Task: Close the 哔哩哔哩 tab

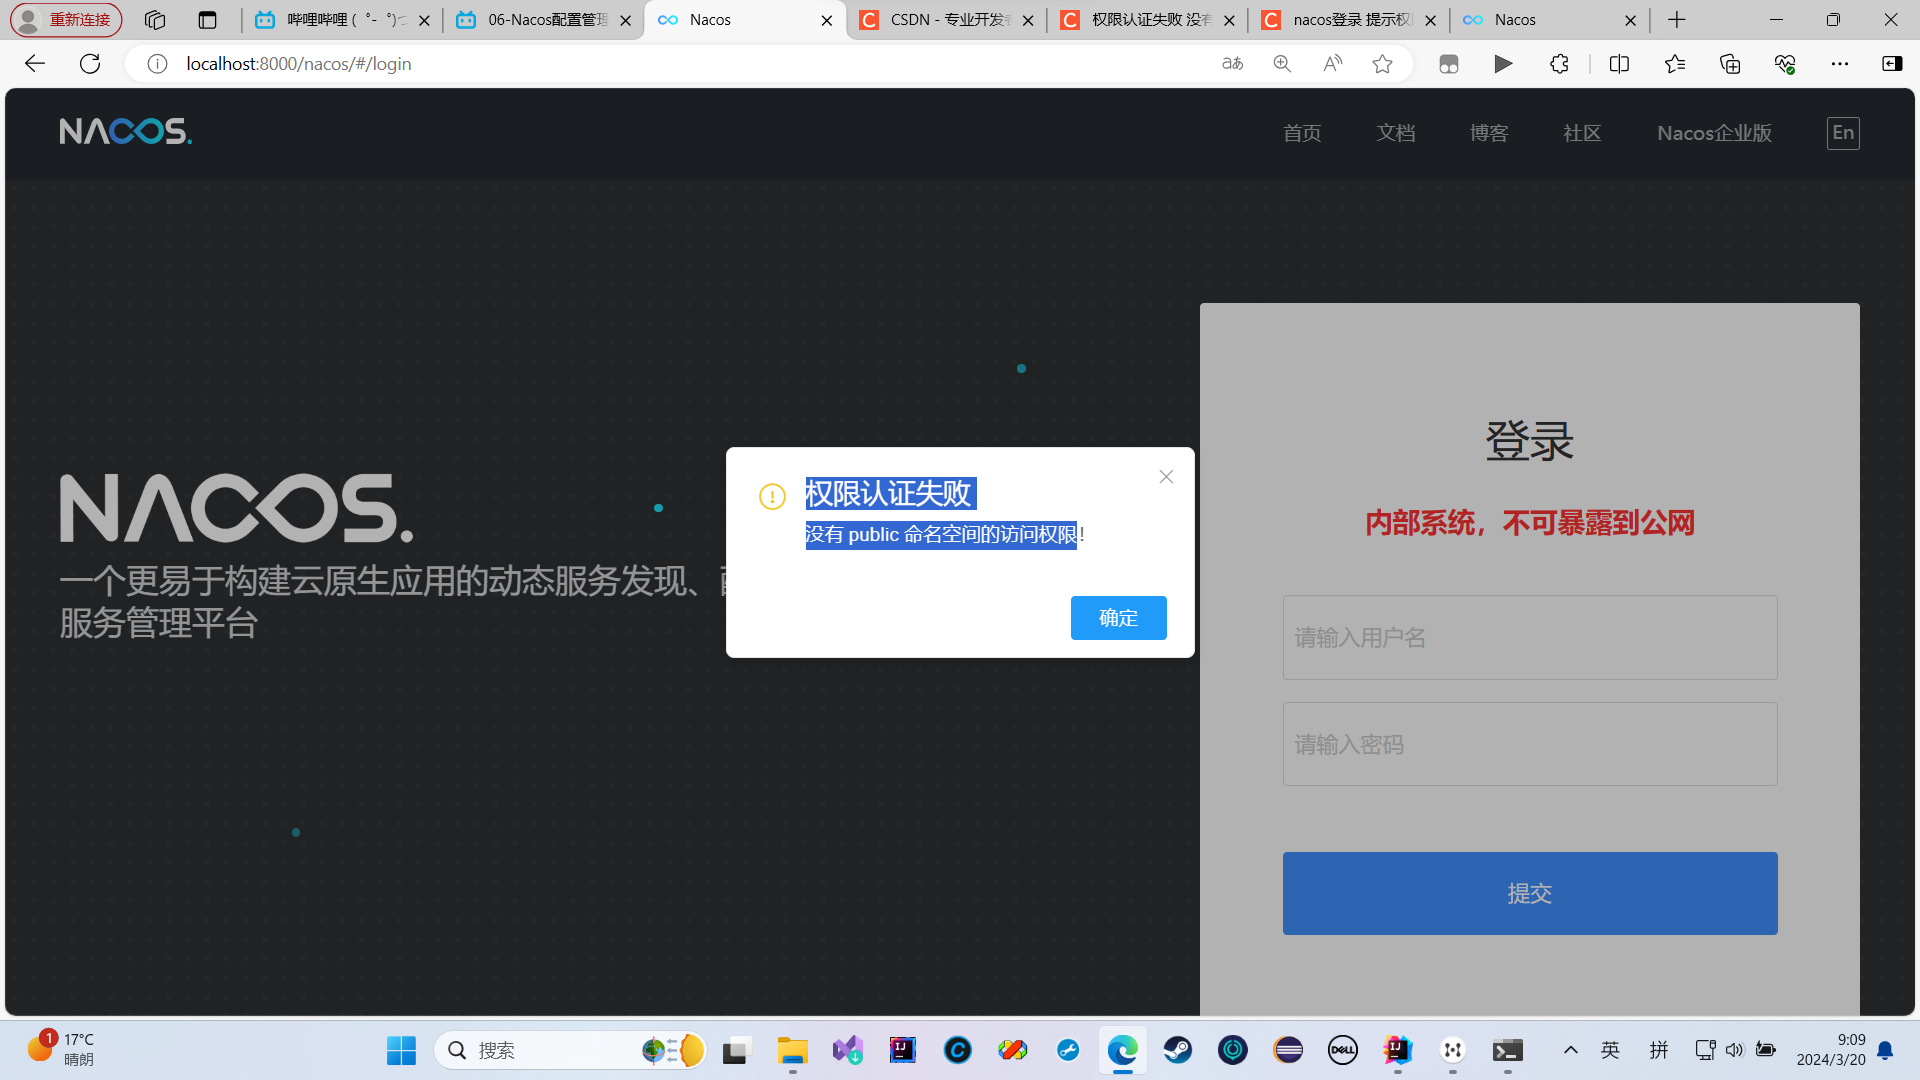Action: click(x=424, y=20)
